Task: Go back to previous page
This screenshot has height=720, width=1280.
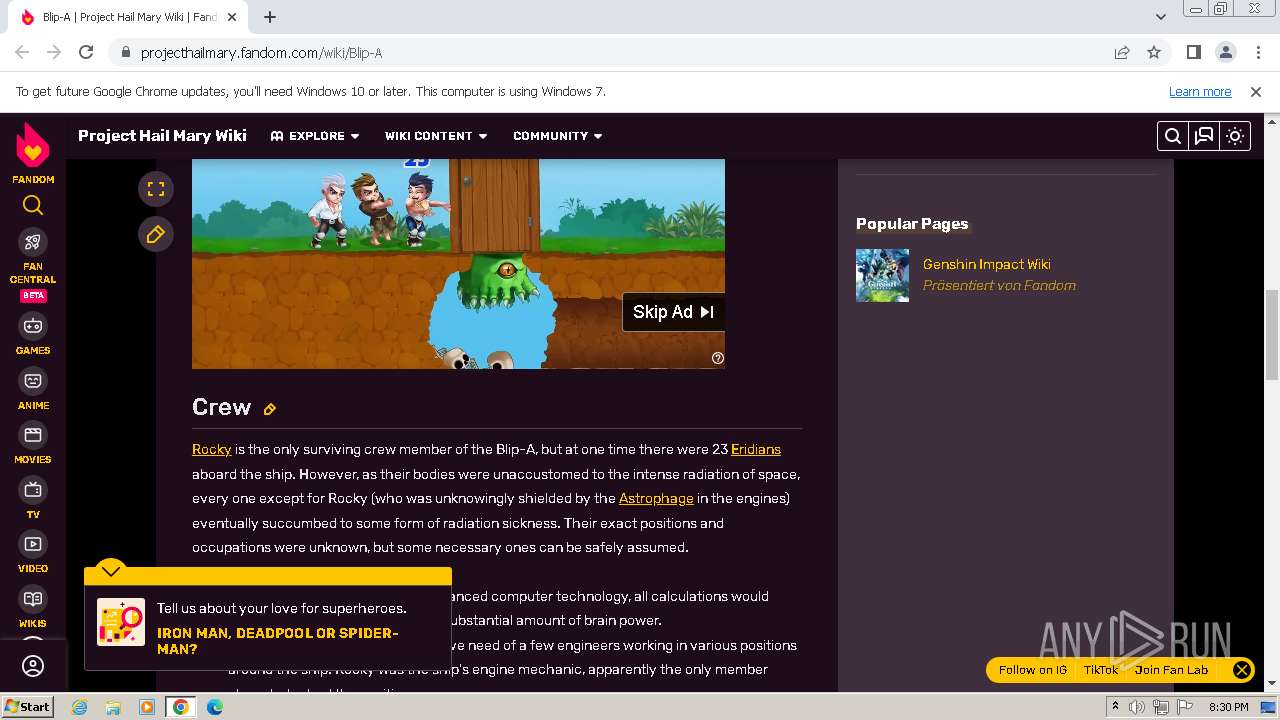Action: coord(22,52)
